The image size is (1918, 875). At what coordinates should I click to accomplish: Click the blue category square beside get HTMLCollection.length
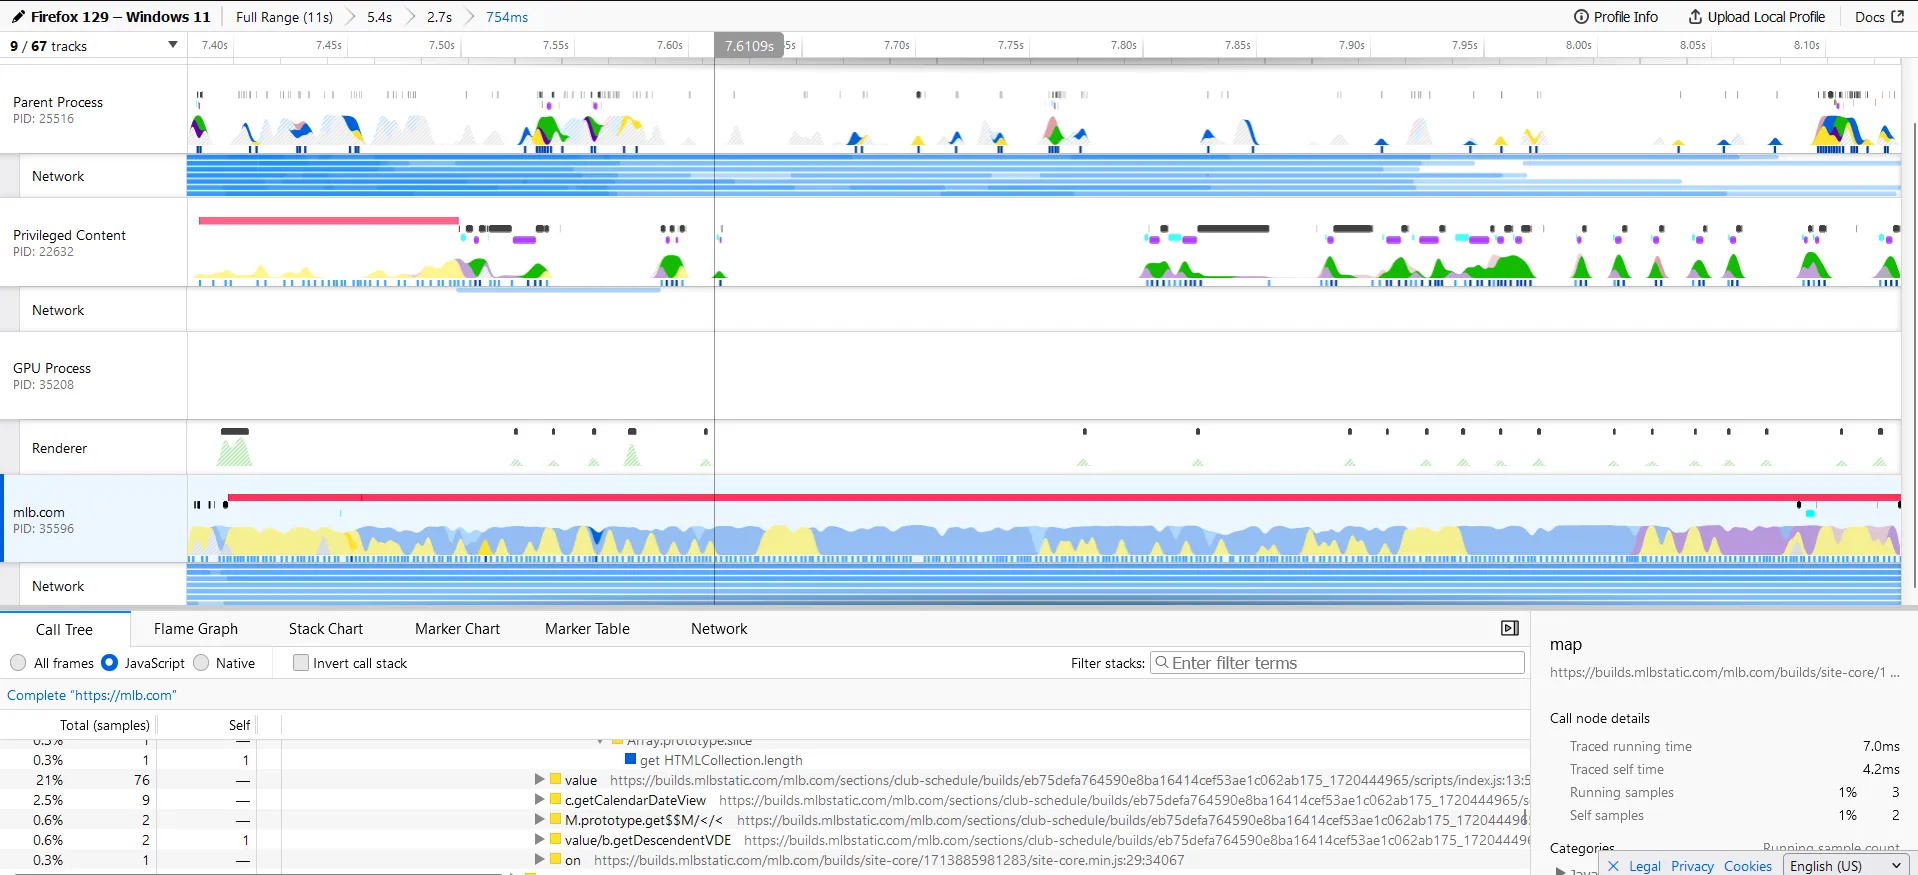(x=630, y=759)
